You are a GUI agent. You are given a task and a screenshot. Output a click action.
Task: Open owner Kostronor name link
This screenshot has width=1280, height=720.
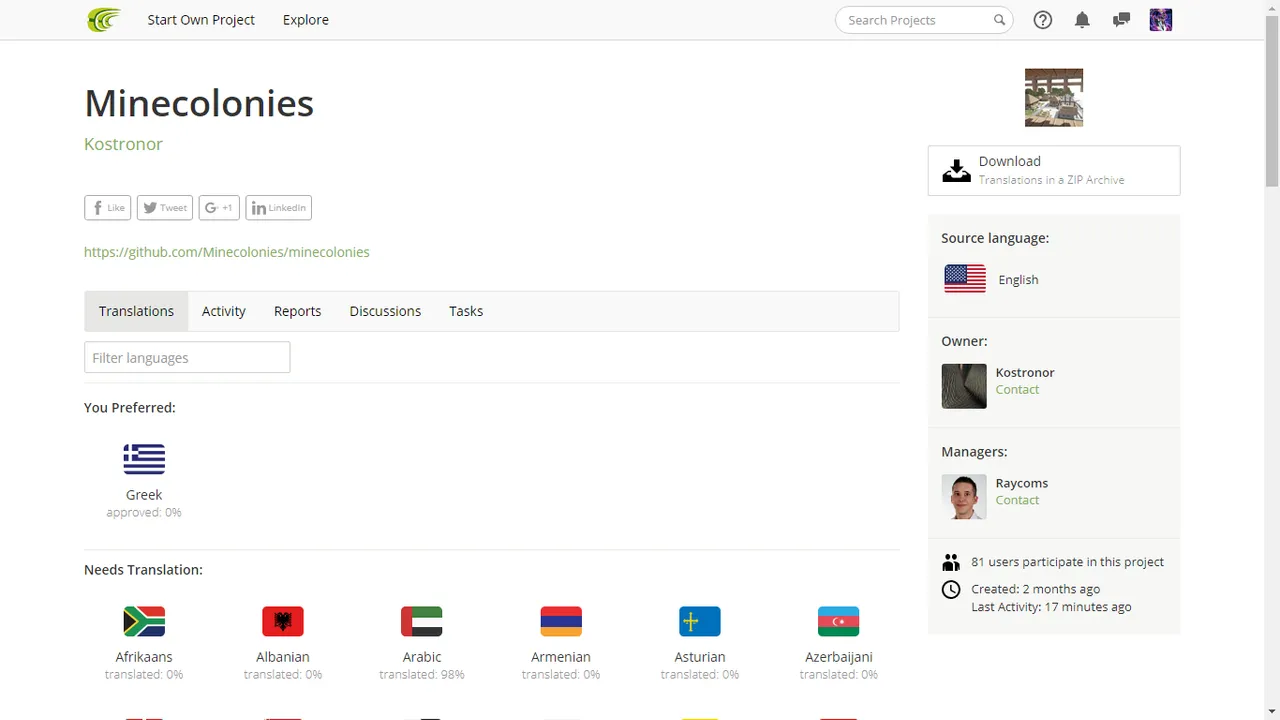pos(1025,372)
